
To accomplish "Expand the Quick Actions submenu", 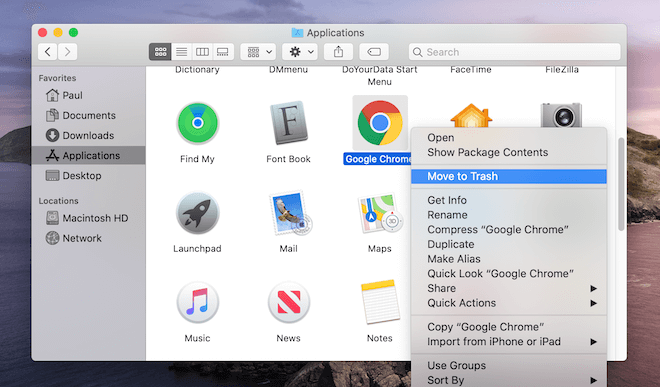I will pyautogui.click(x=509, y=303).
